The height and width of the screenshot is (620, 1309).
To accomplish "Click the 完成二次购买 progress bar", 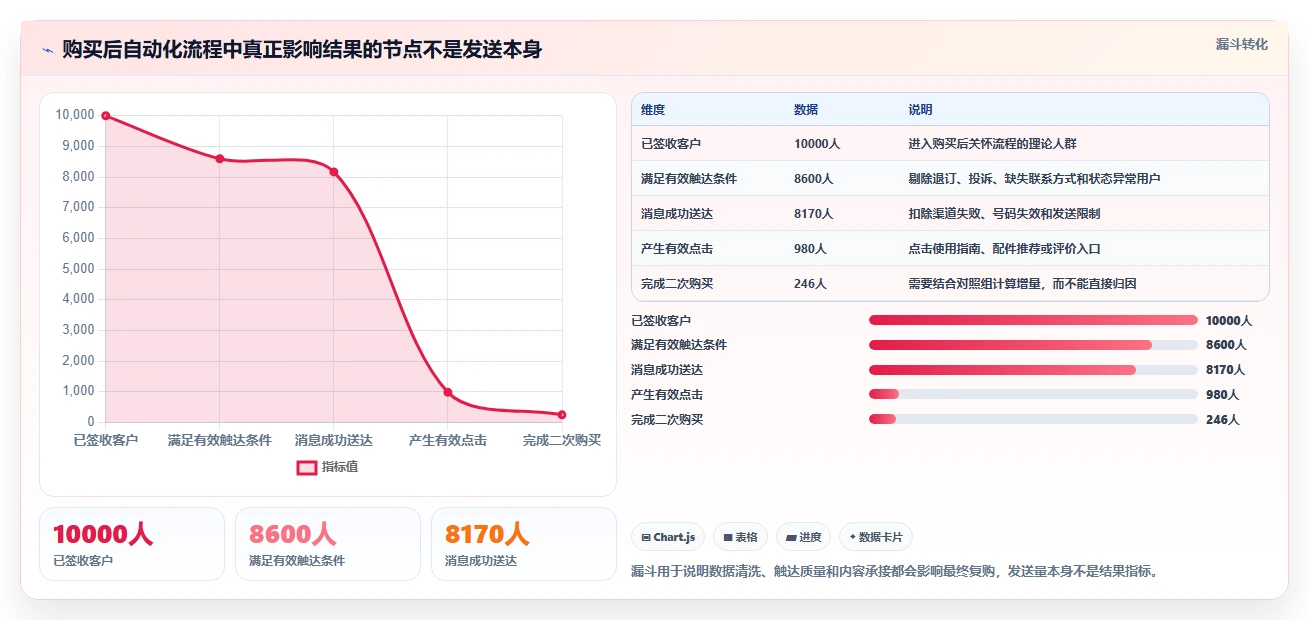I will [1033, 419].
